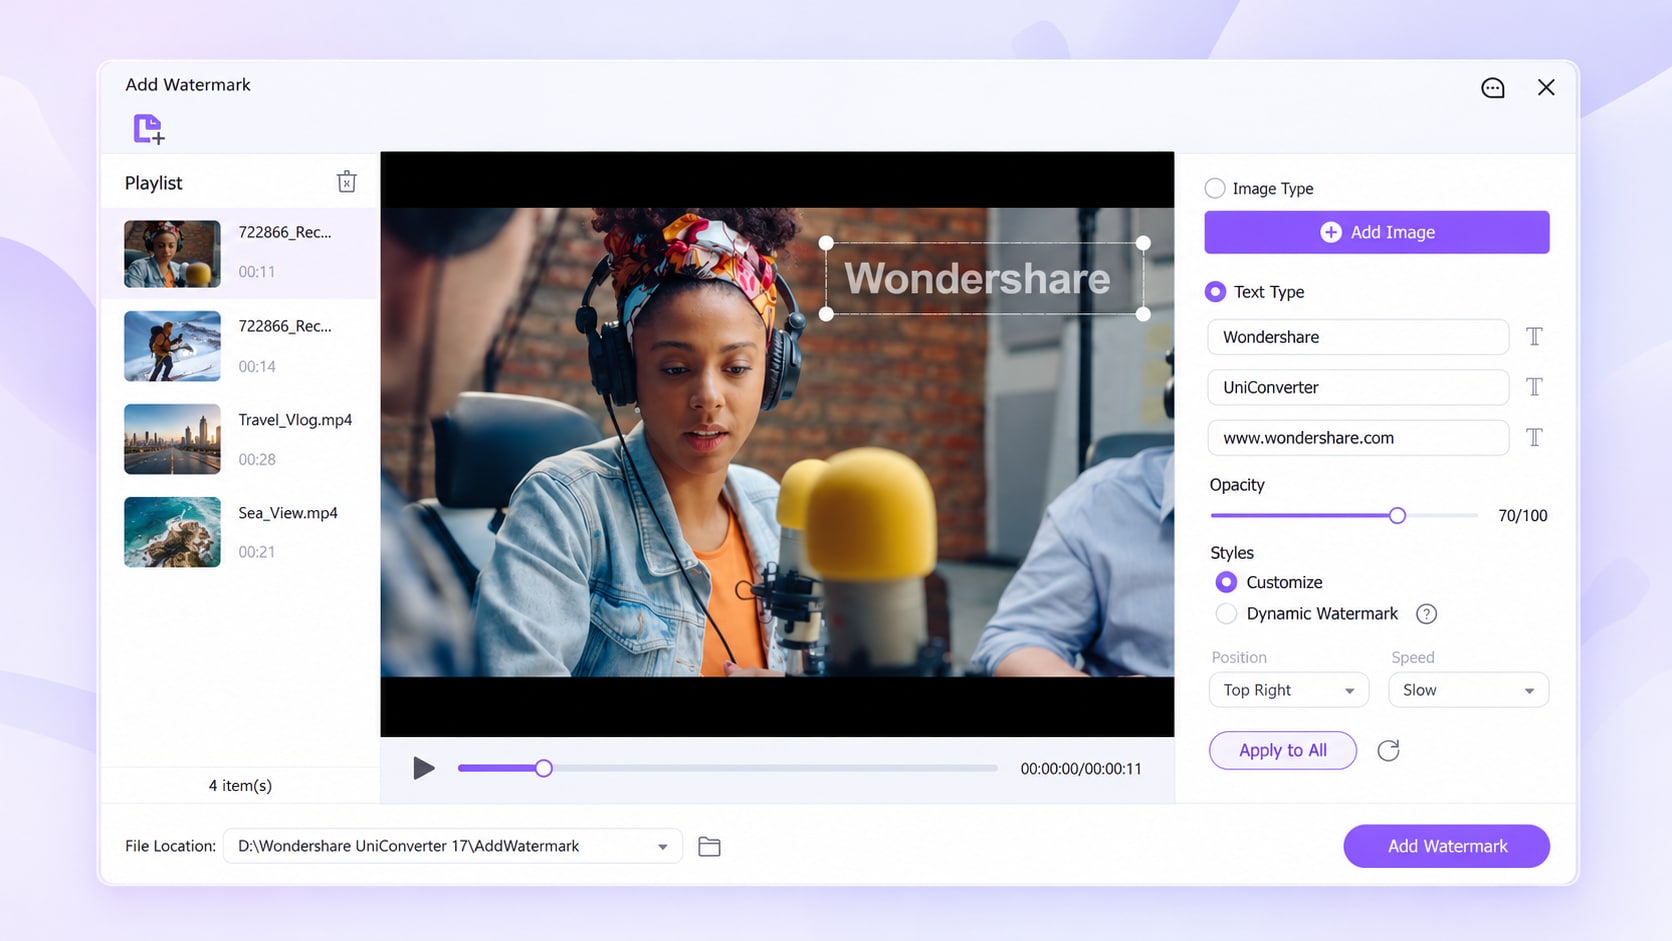Click the 00:21 duration text
This screenshot has width=1672, height=941.
point(257,552)
